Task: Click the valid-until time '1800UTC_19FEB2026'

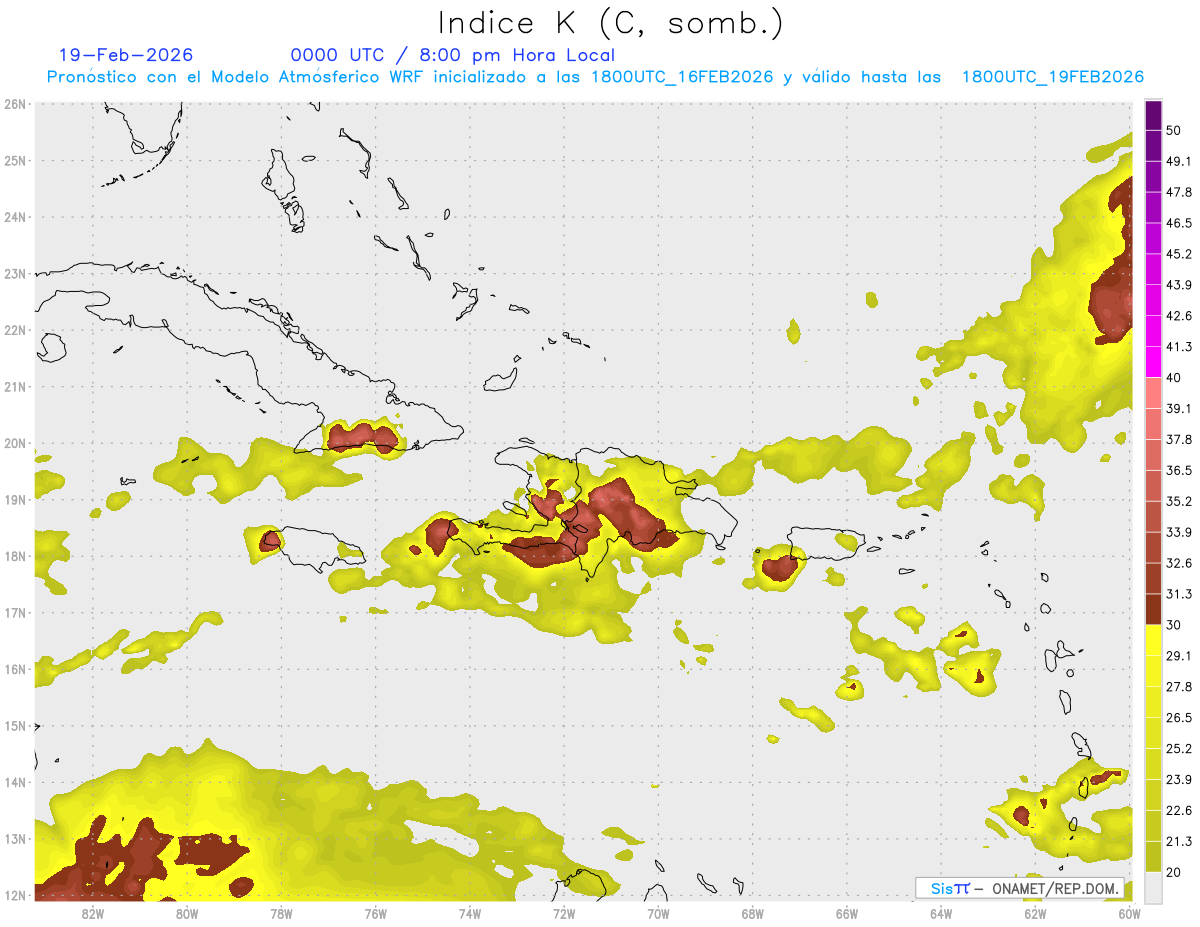Action: point(1053,77)
